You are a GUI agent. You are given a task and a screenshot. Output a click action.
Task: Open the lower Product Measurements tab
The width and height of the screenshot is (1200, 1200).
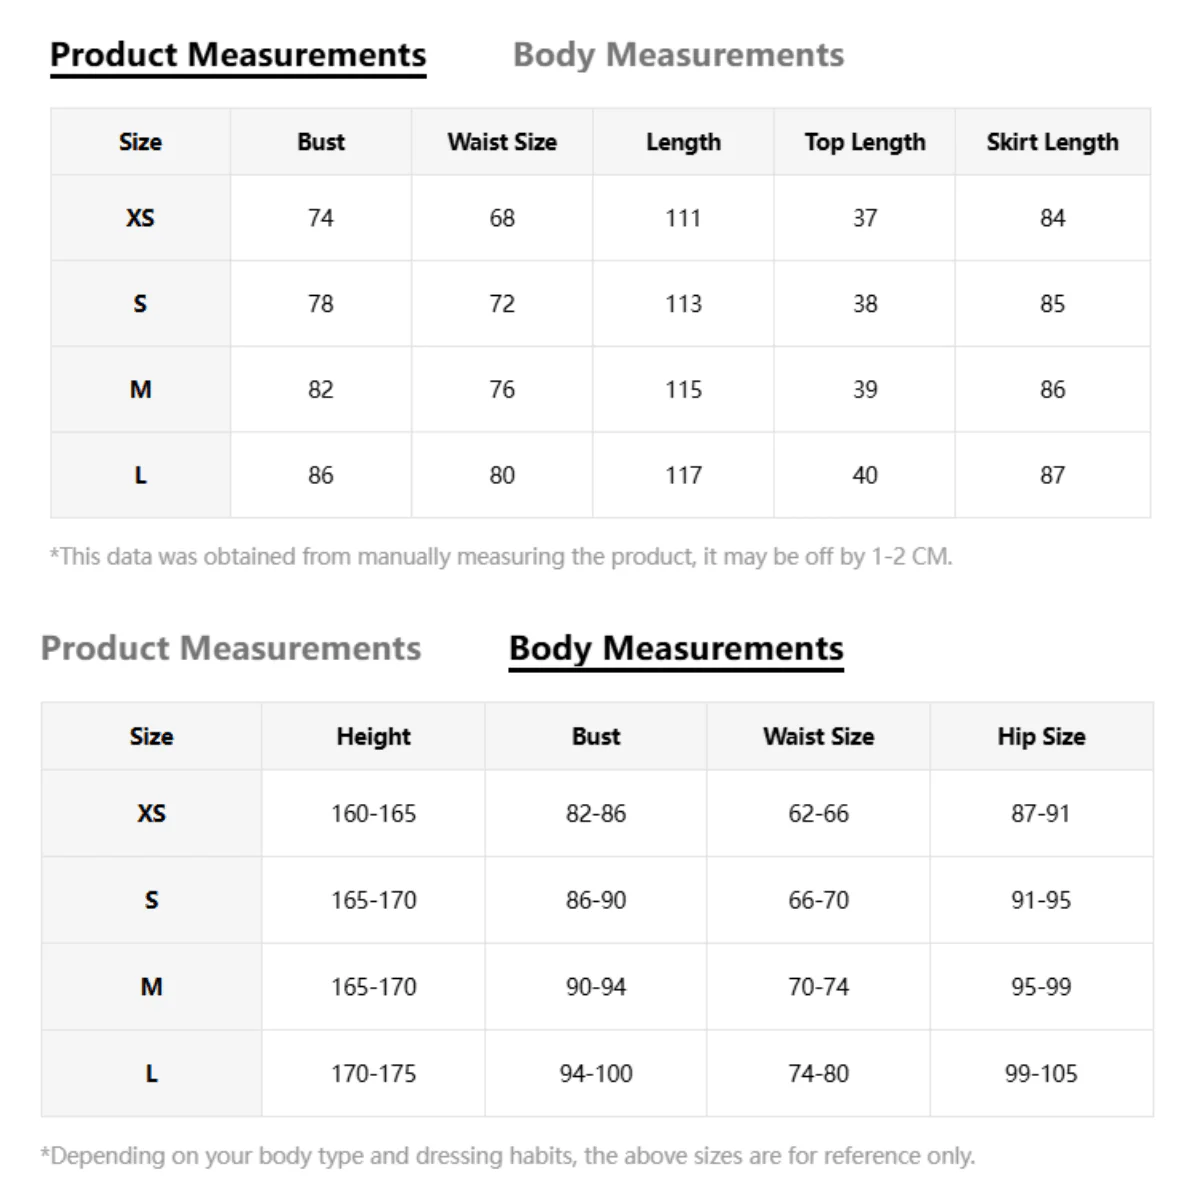point(231,648)
